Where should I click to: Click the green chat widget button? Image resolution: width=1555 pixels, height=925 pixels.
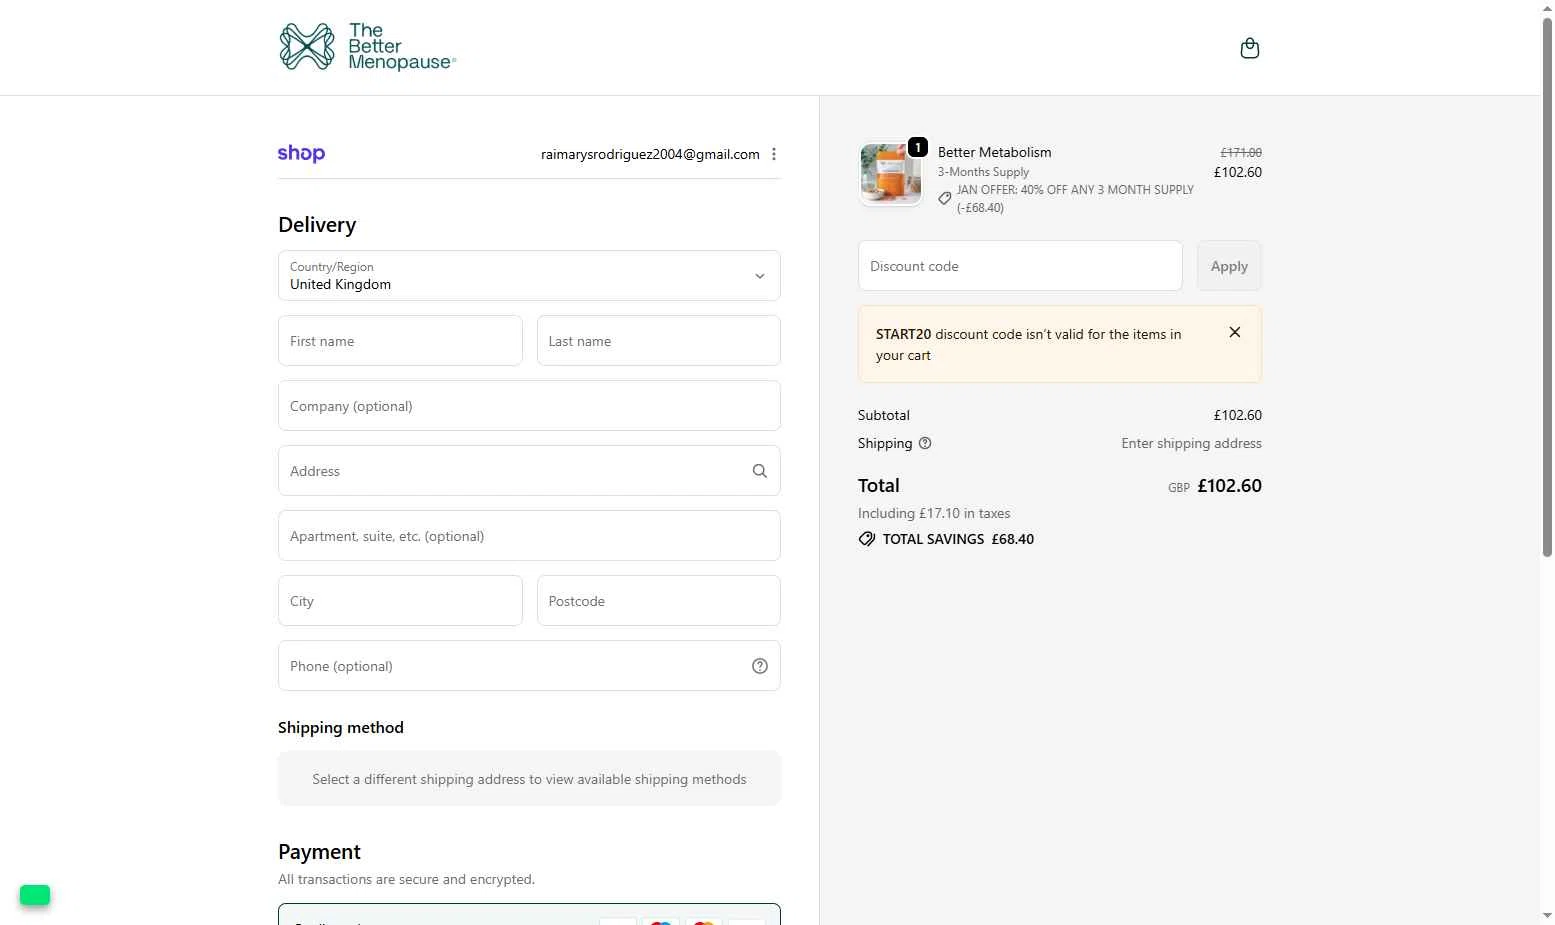pyautogui.click(x=35, y=895)
